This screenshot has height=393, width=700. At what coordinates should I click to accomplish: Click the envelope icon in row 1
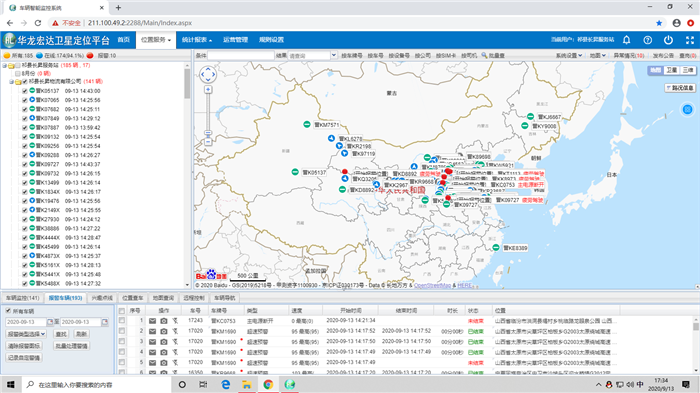[152, 321]
